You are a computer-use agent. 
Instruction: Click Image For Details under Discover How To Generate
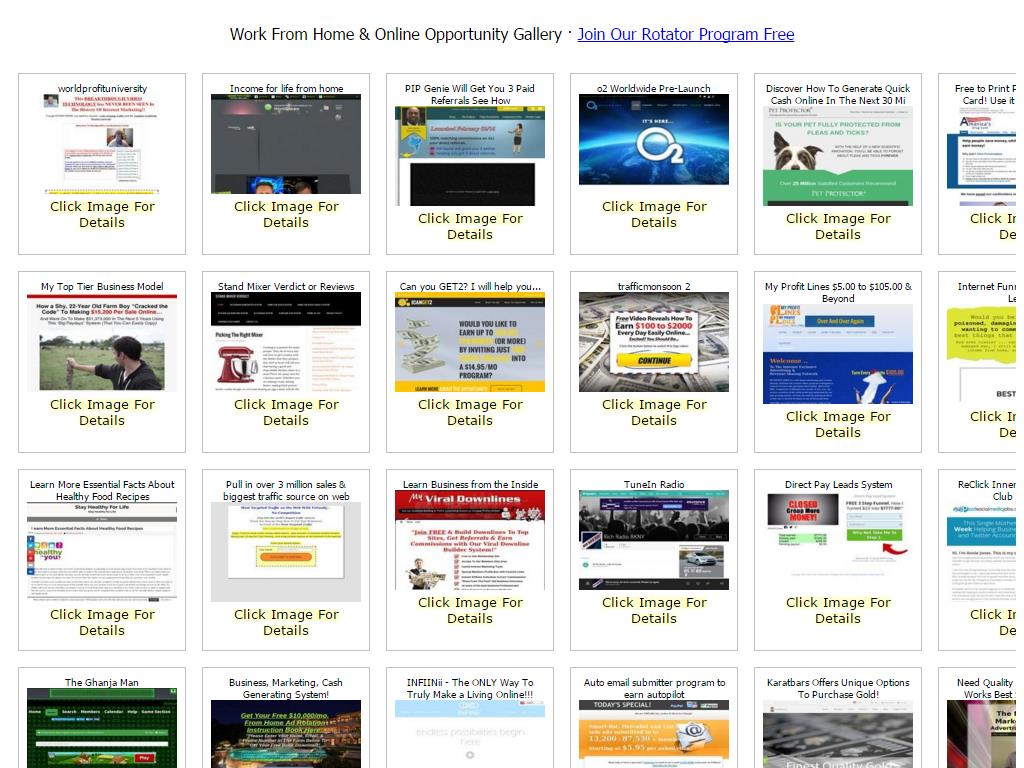[x=838, y=227]
